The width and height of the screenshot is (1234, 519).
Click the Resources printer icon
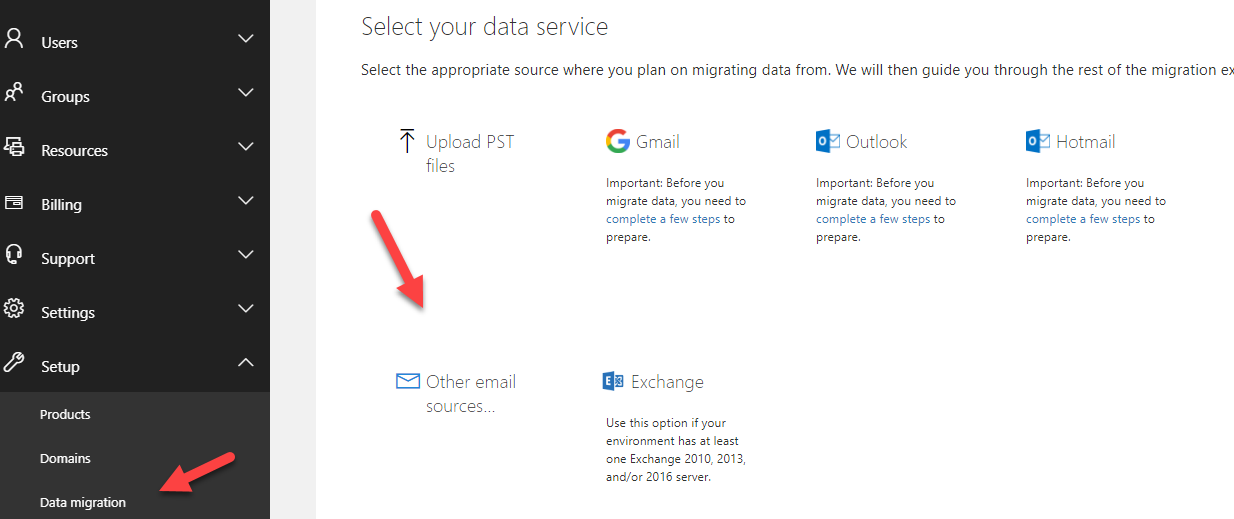(13, 147)
